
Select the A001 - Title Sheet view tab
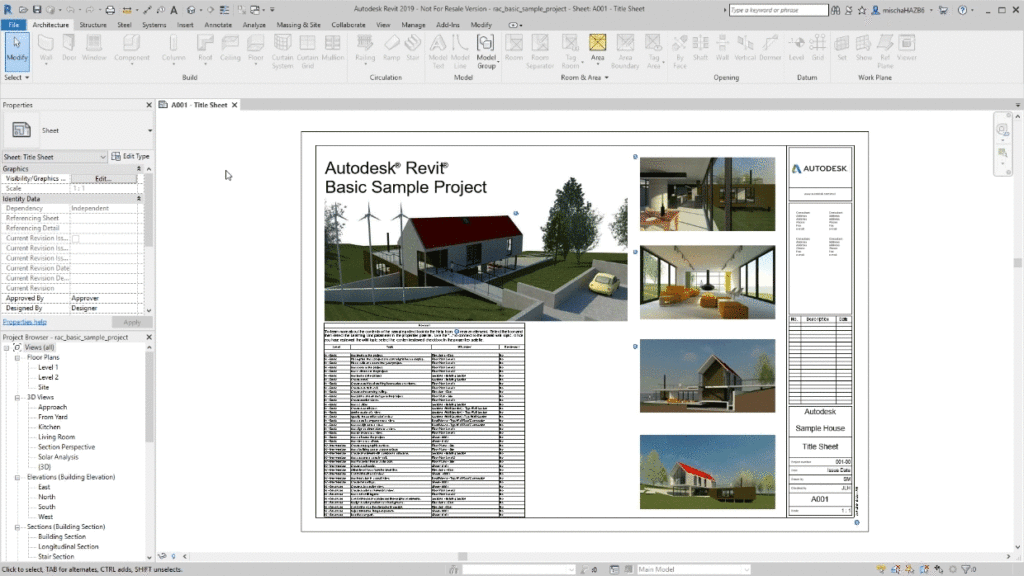tap(199, 104)
